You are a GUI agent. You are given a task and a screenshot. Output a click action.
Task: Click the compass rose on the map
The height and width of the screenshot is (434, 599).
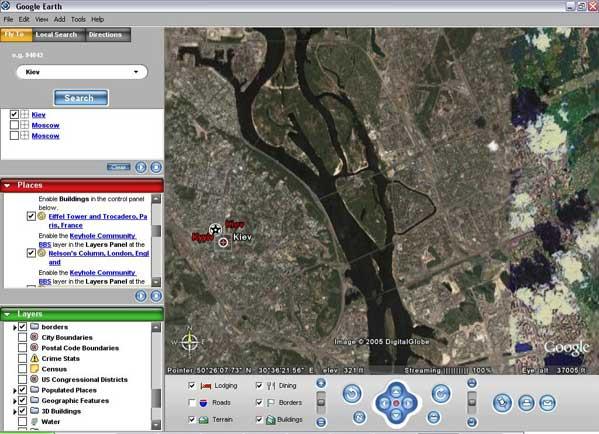(x=189, y=342)
